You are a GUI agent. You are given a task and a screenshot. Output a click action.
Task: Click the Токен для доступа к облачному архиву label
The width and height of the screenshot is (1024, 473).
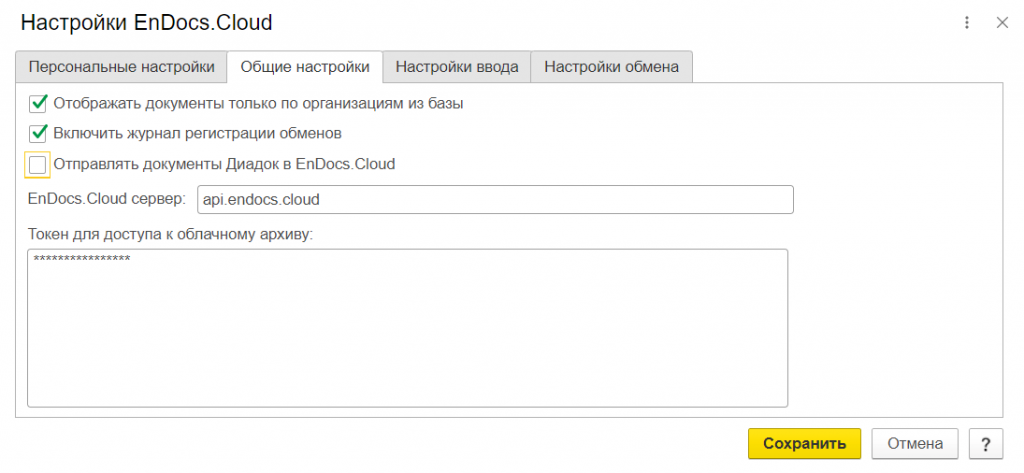coord(170,235)
